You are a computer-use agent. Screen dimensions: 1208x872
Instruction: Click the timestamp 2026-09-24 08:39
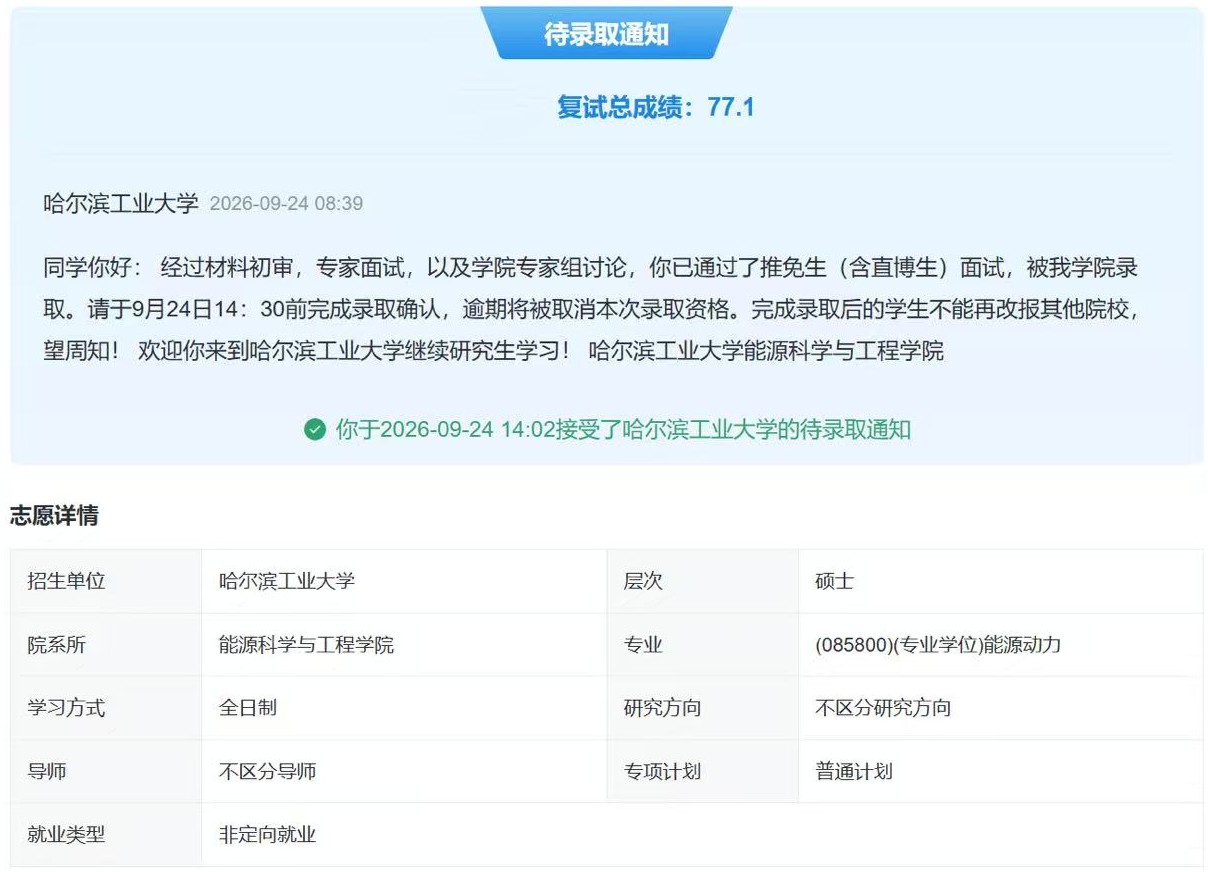(x=286, y=204)
